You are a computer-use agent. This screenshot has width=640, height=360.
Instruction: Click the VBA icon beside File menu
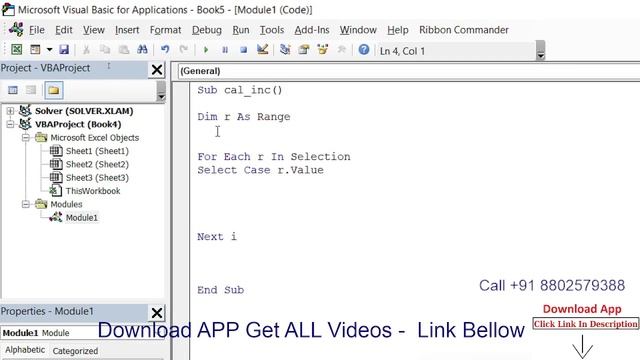point(16,29)
